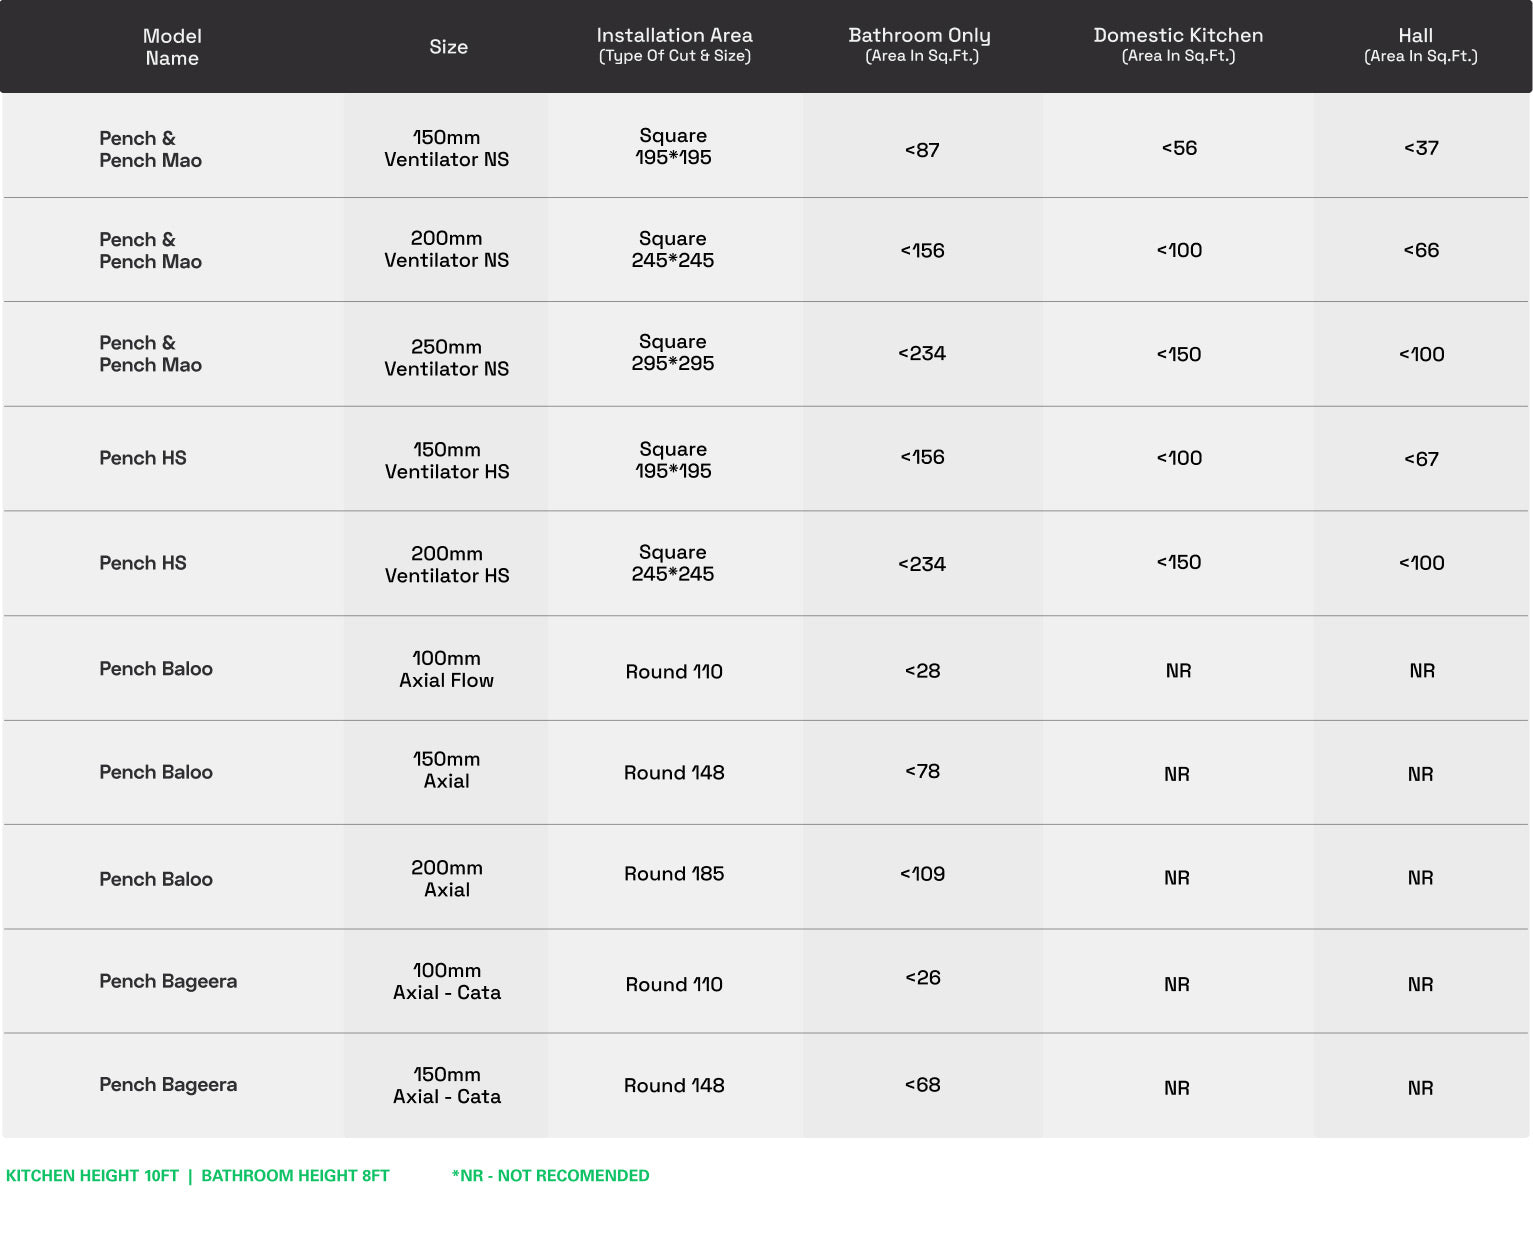The width and height of the screenshot is (1533, 1254).
Task: Select Pench & Pench Mao in 250mm row
Action: [150, 354]
